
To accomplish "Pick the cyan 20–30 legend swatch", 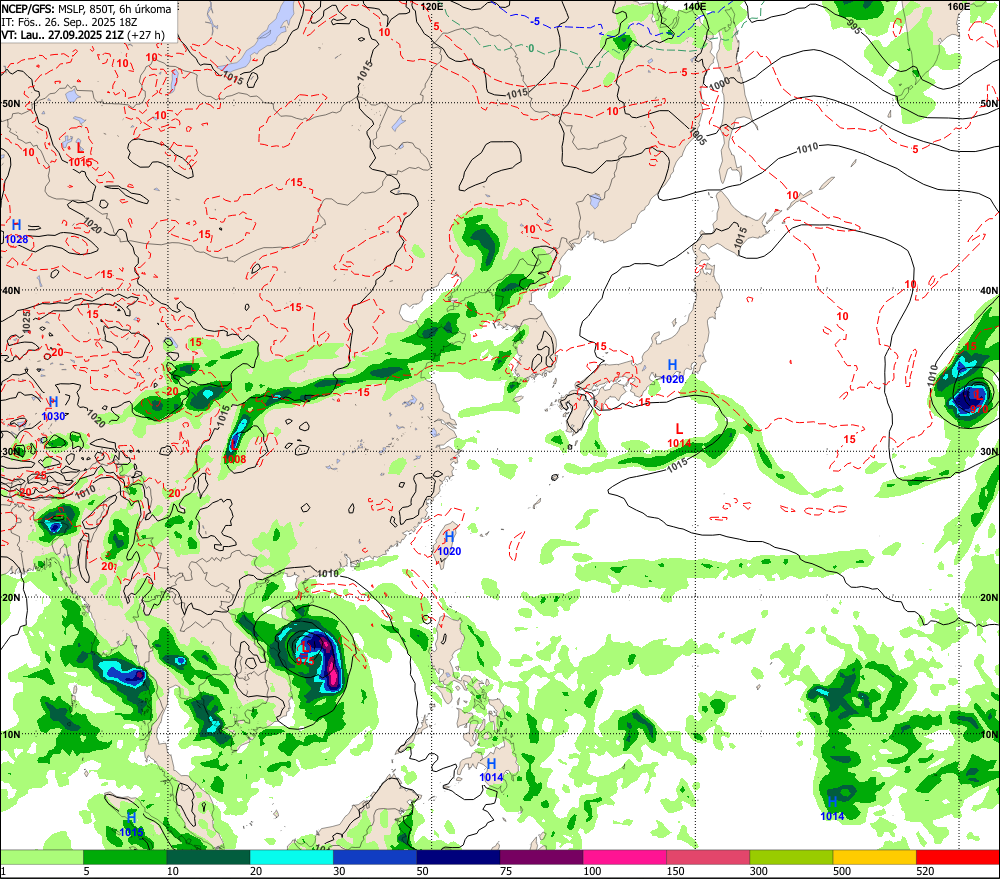I will coord(291,857).
